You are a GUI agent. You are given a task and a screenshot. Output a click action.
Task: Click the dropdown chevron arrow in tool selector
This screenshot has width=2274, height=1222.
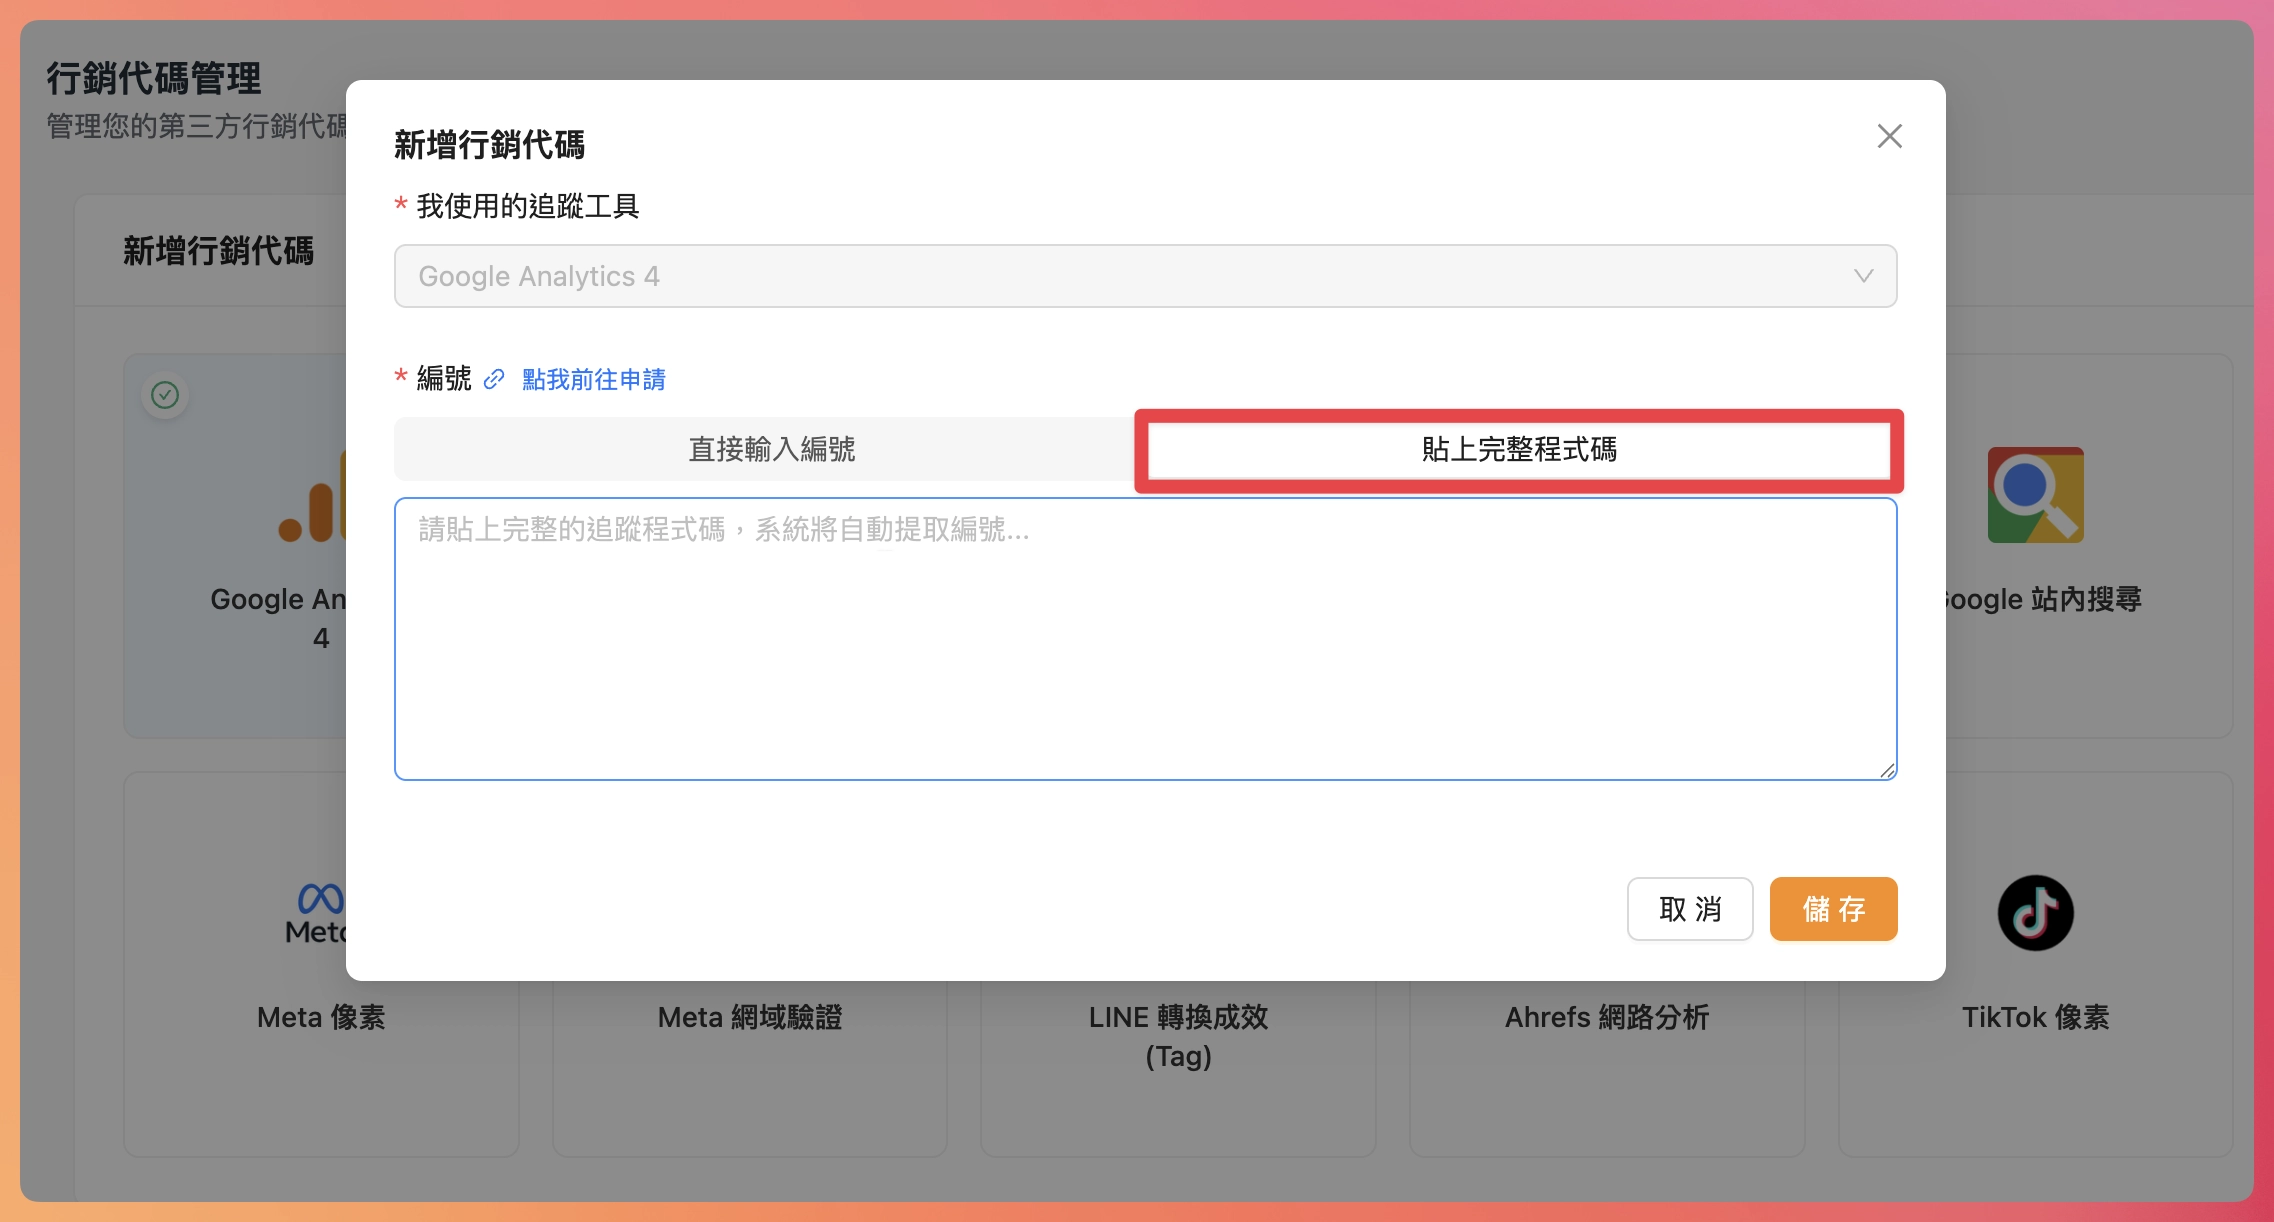click(1863, 276)
